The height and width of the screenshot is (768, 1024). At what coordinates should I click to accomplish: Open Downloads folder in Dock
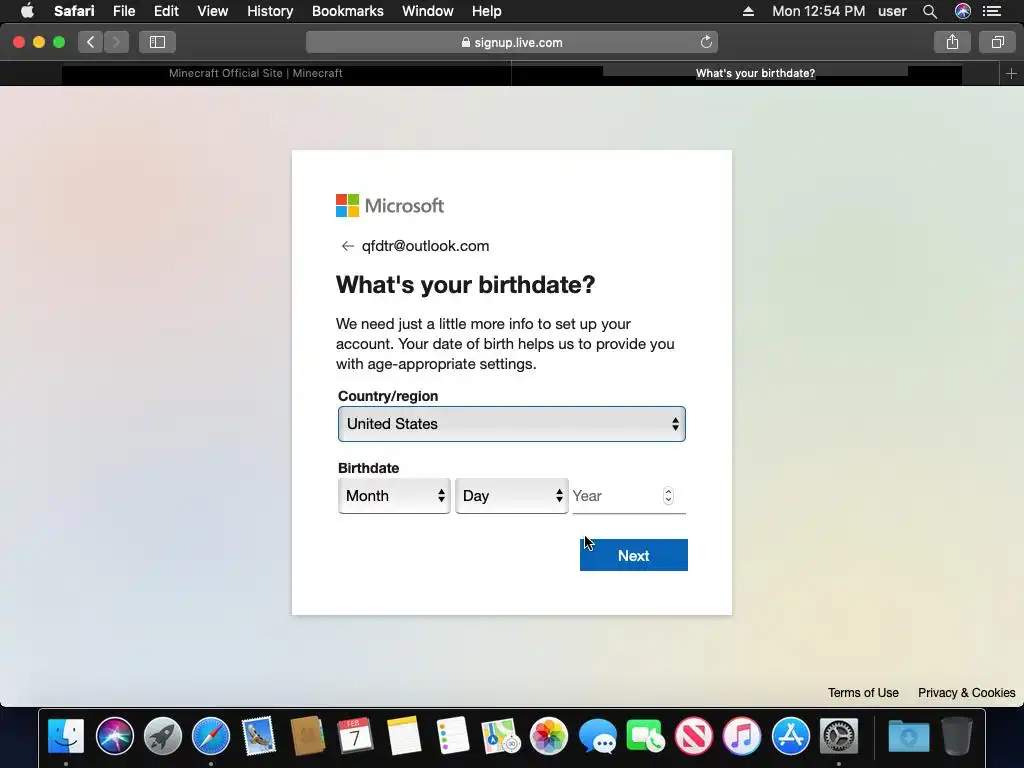908,736
